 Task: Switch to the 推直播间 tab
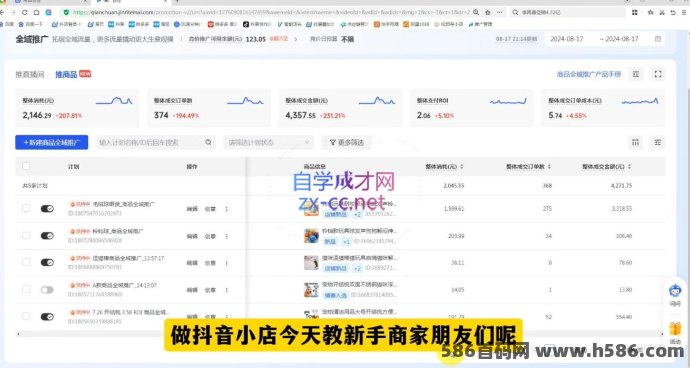pos(30,74)
